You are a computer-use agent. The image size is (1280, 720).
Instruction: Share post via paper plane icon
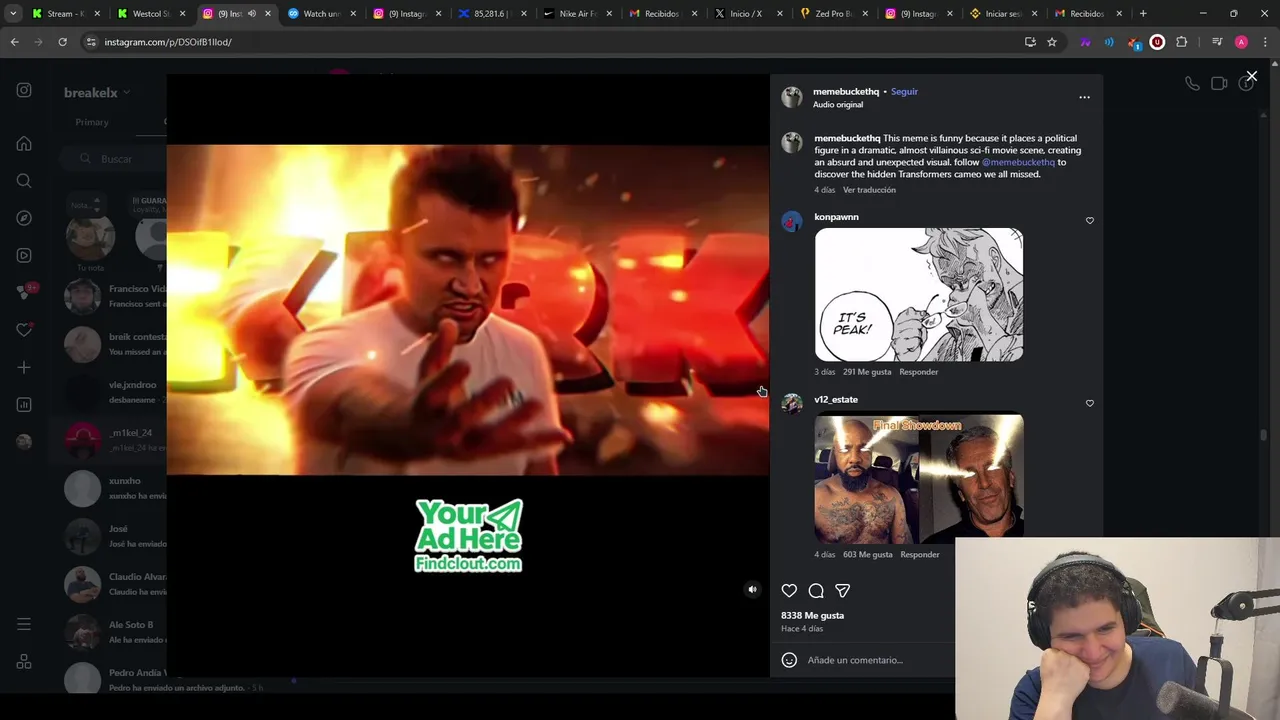click(x=842, y=591)
